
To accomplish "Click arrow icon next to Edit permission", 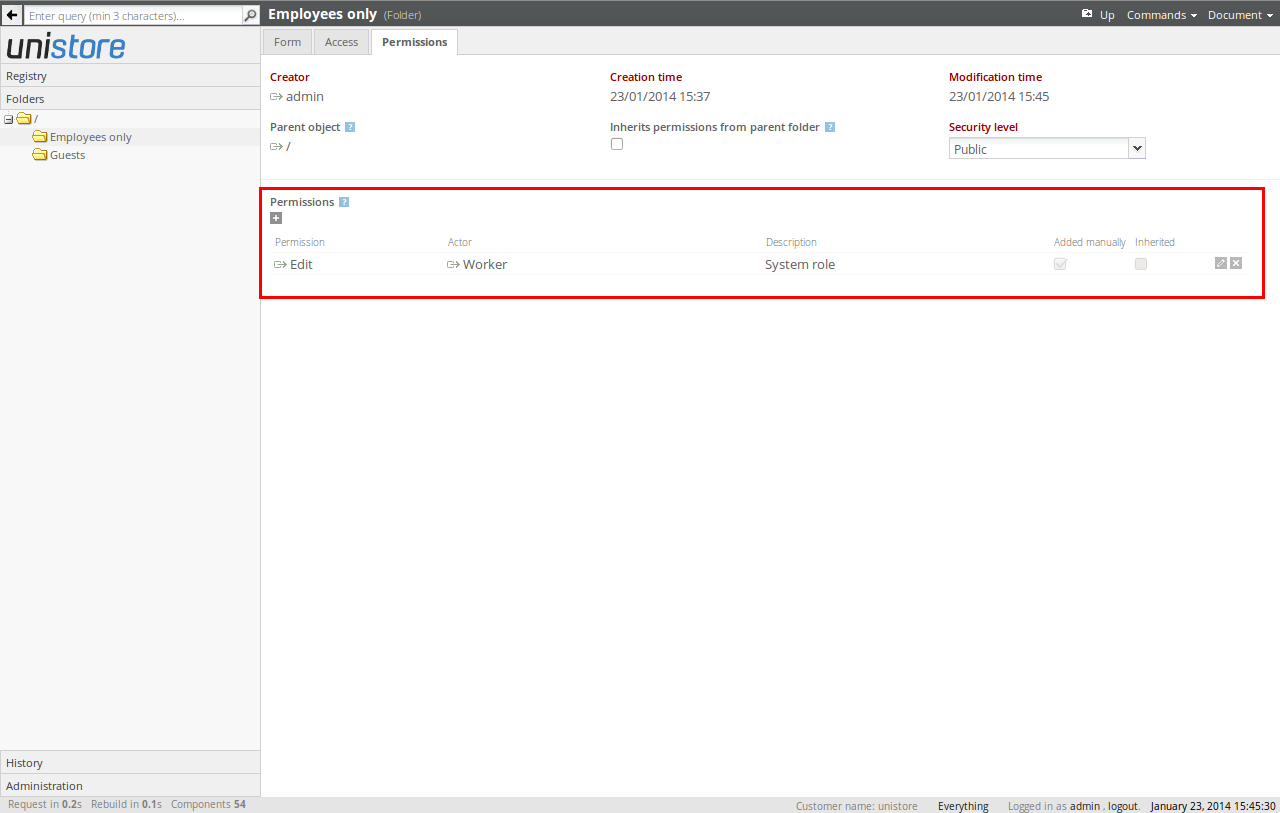I will pos(280,265).
